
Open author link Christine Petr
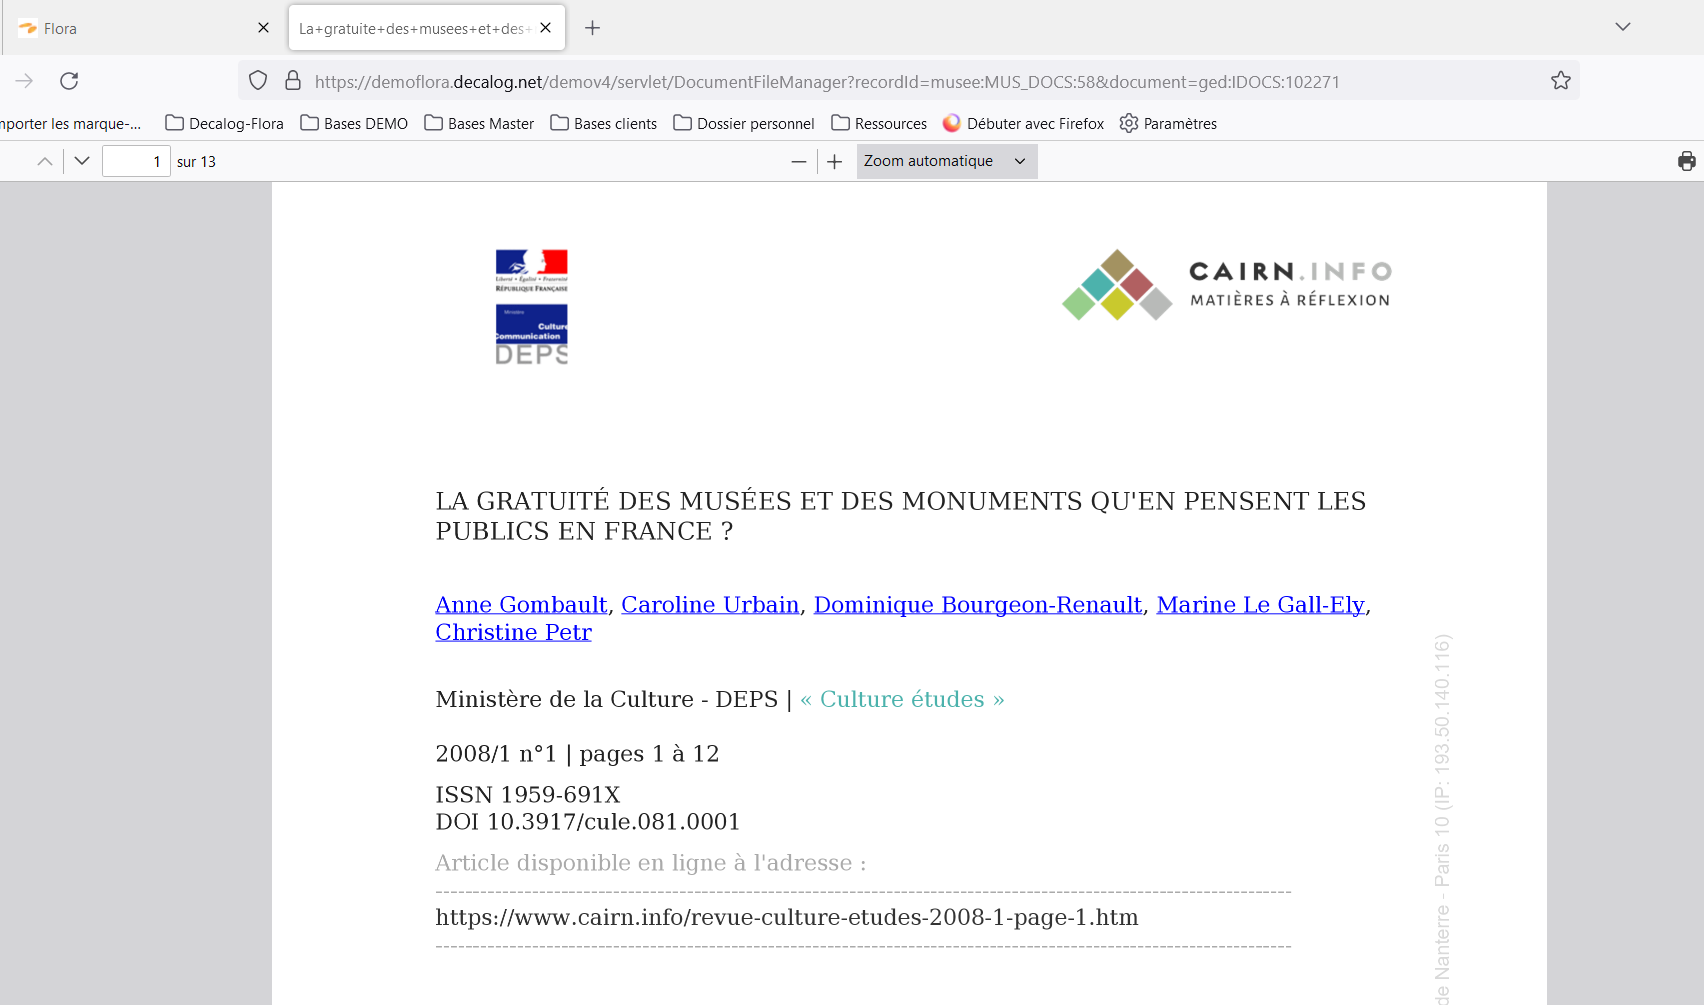click(513, 632)
